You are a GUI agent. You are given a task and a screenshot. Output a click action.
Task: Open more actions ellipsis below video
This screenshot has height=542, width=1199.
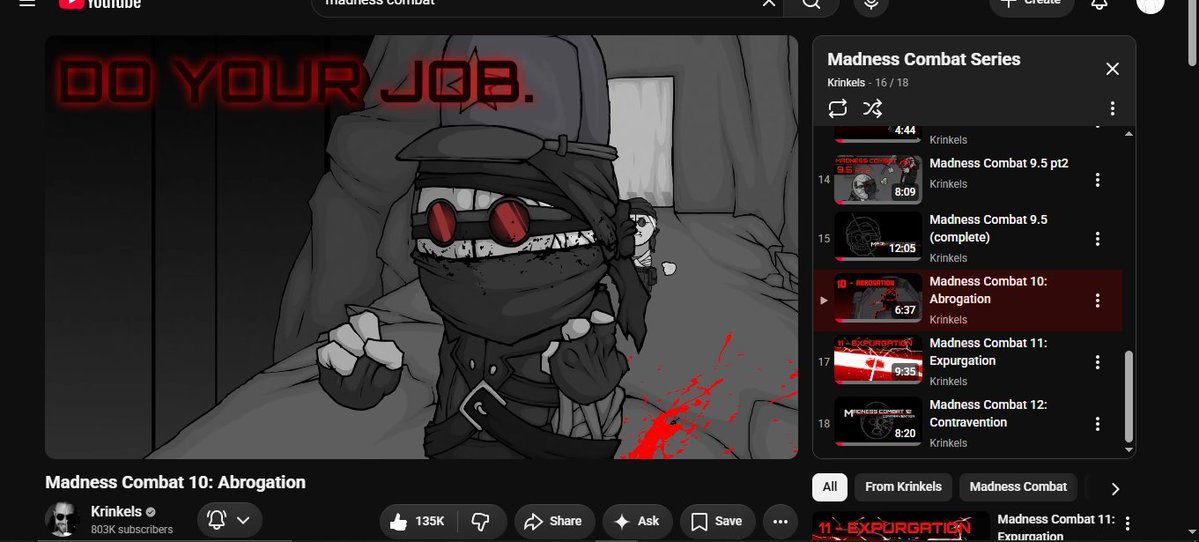780,521
